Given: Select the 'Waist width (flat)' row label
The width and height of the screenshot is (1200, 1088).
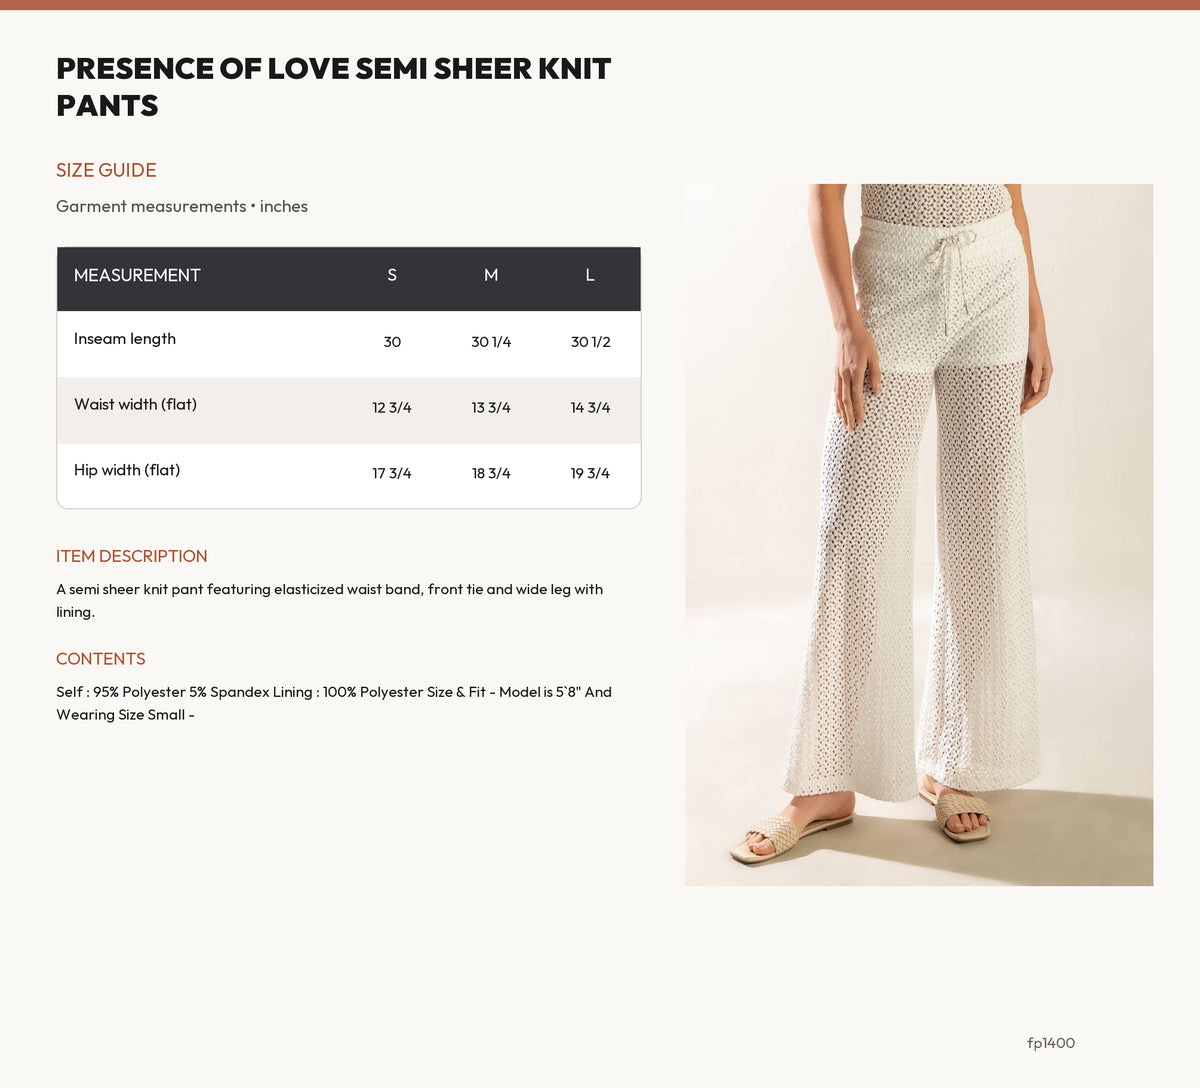Looking at the screenshot, I should coord(135,404).
